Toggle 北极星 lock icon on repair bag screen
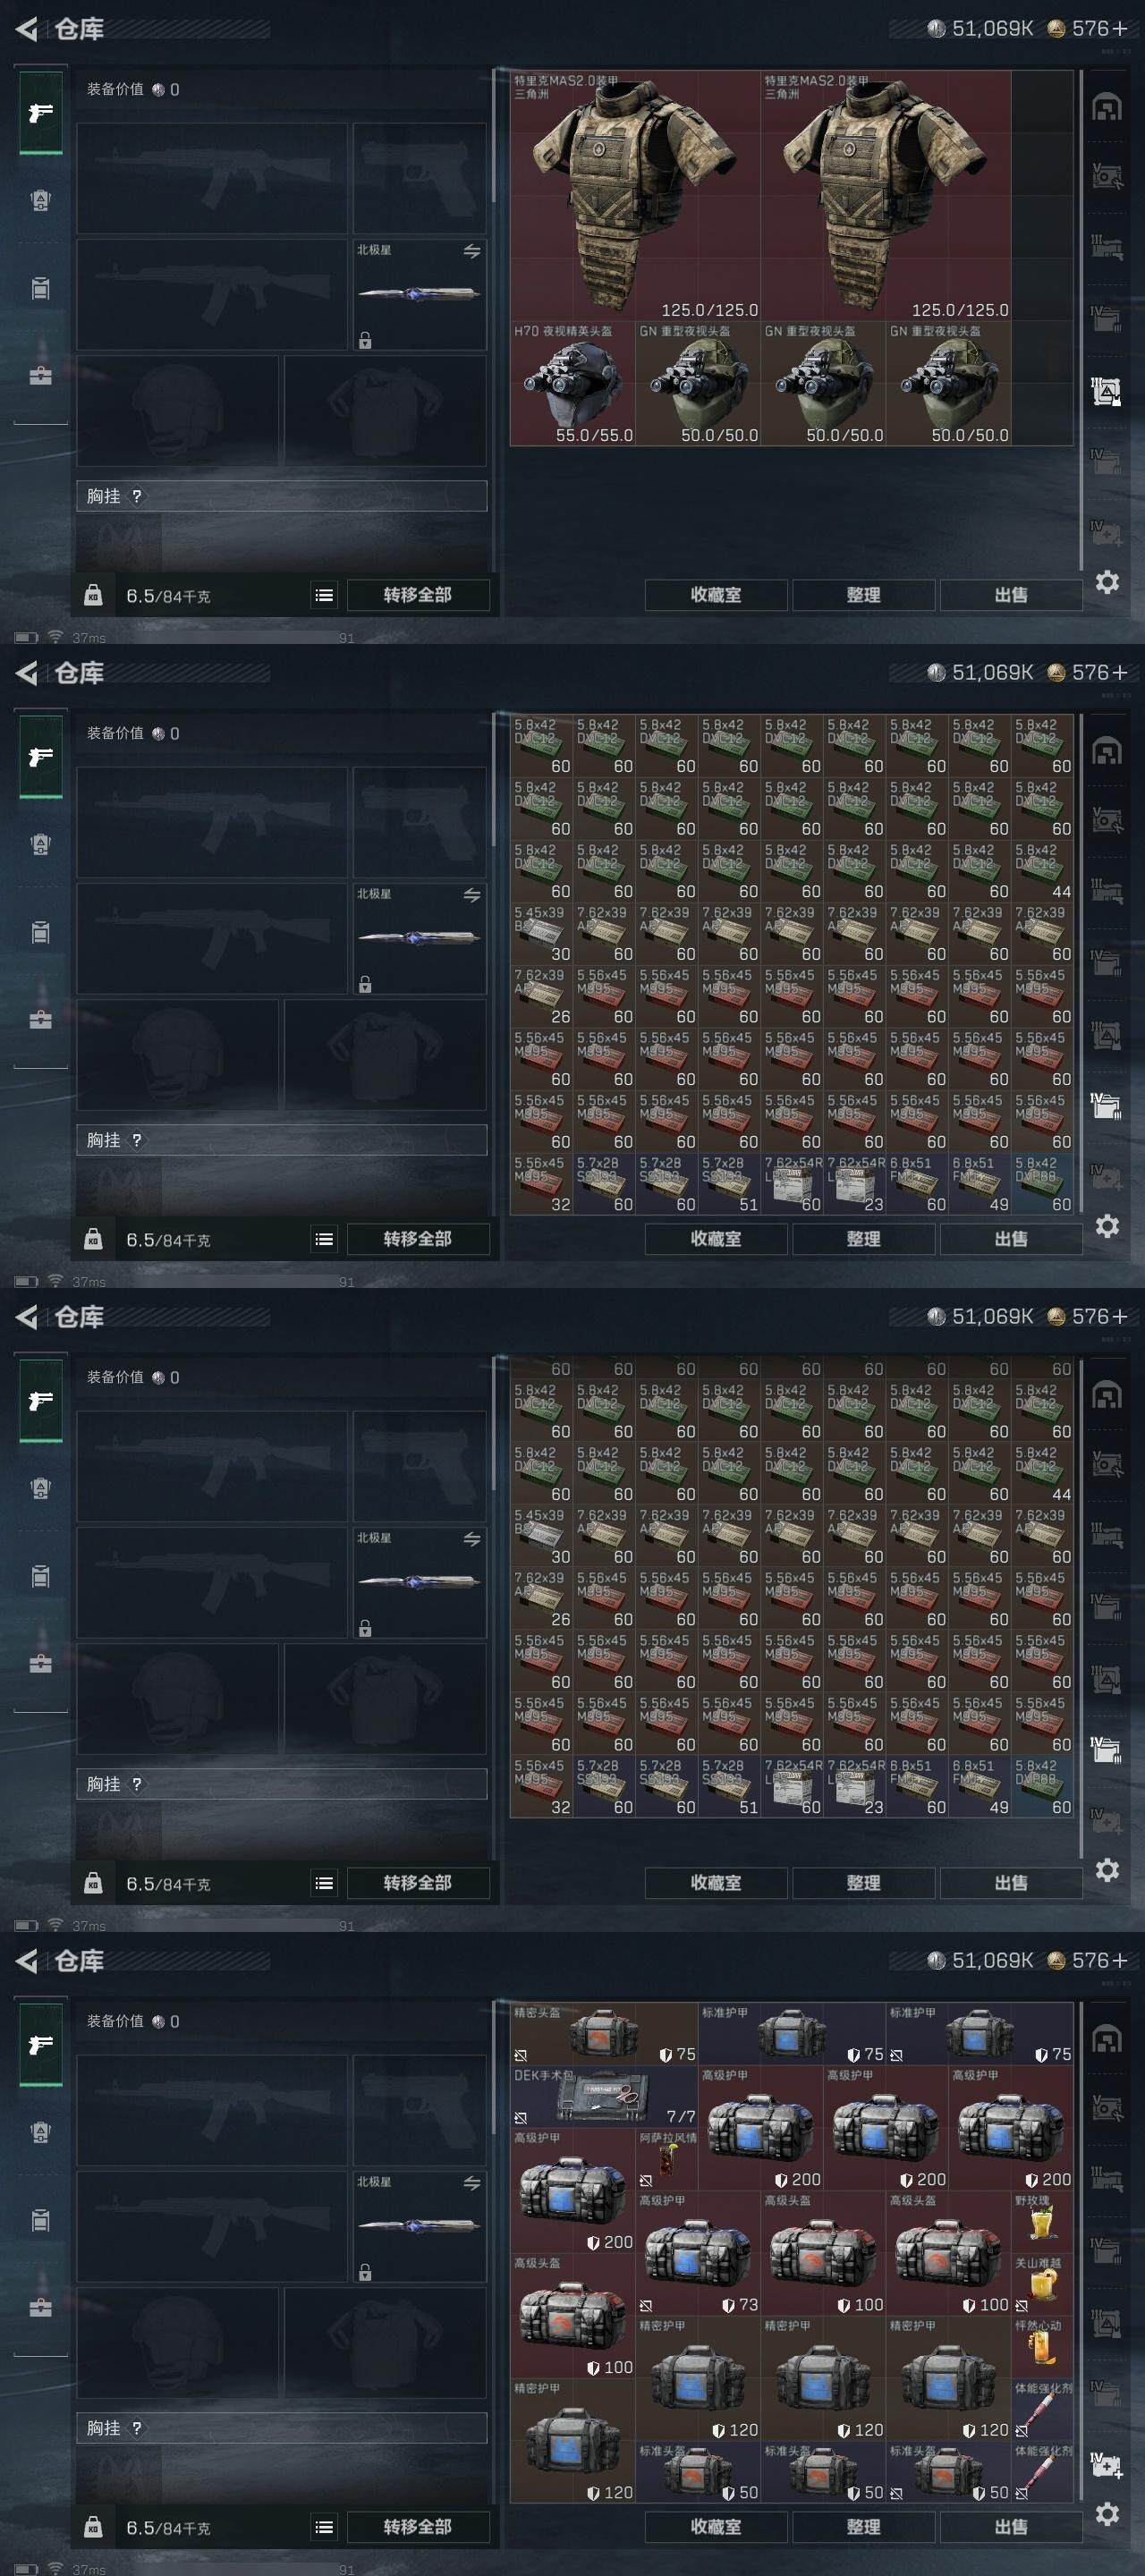 [x=365, y=2272]
